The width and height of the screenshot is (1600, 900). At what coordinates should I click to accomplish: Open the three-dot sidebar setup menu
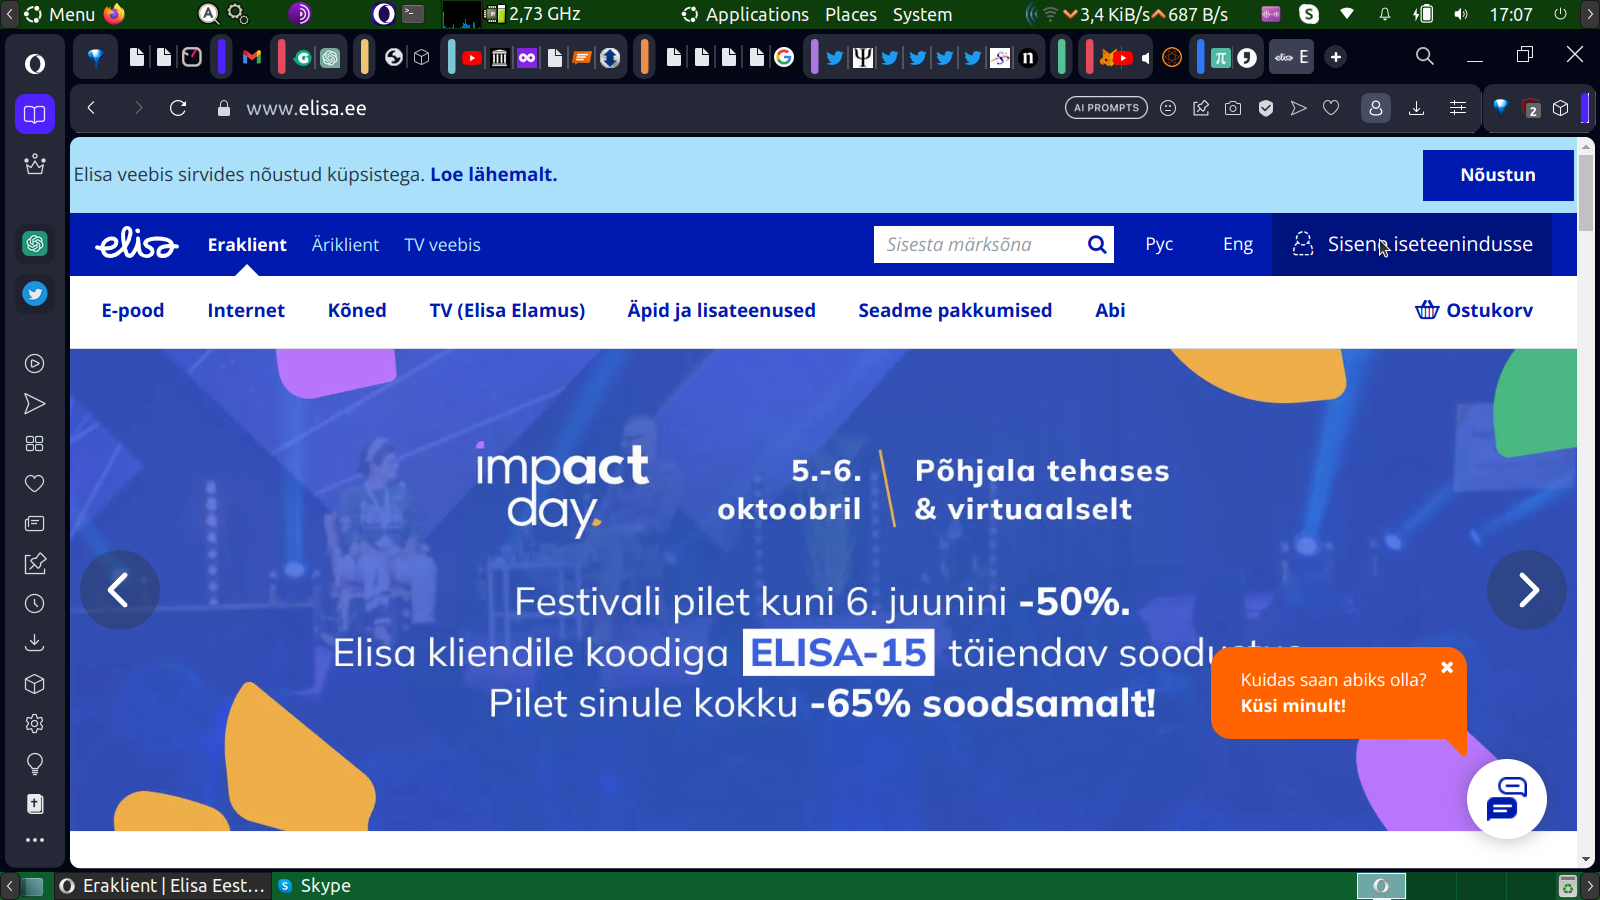35,840
